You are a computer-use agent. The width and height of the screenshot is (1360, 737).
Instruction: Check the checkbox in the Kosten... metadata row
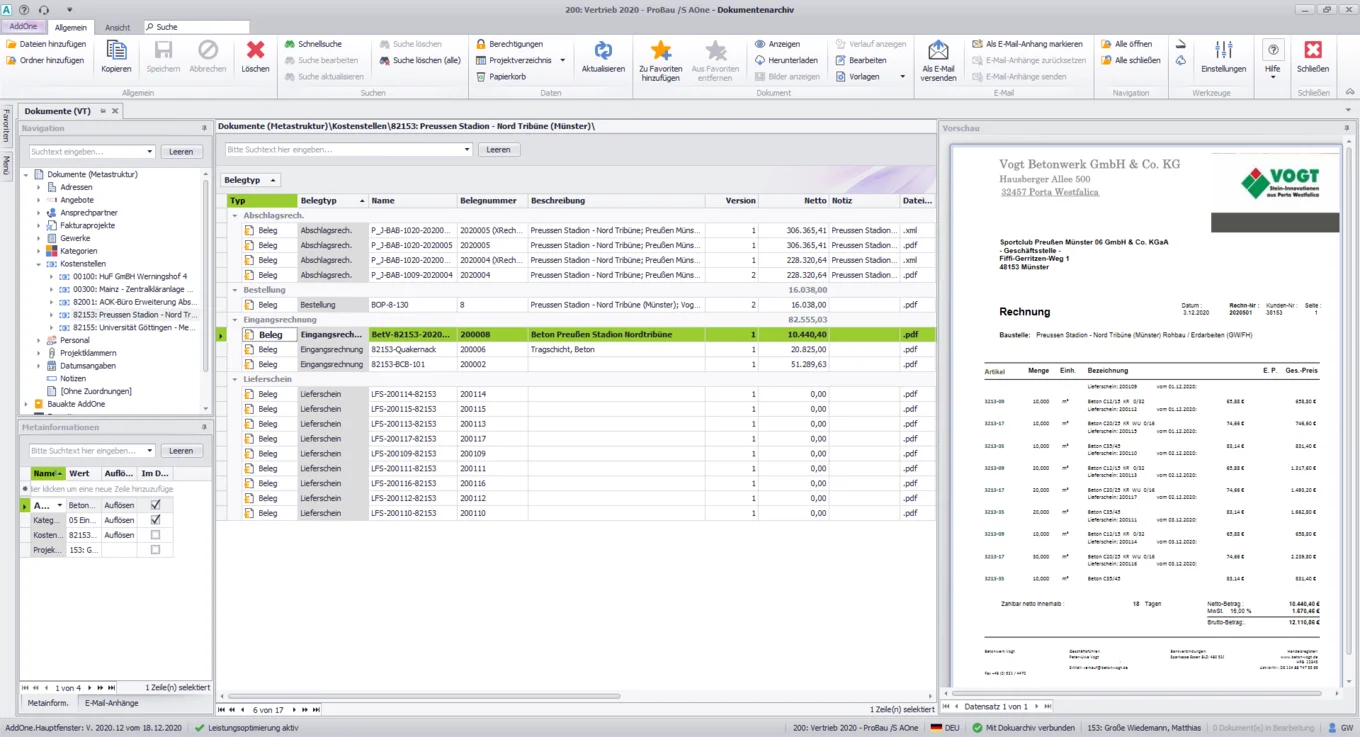pos(155,535)
